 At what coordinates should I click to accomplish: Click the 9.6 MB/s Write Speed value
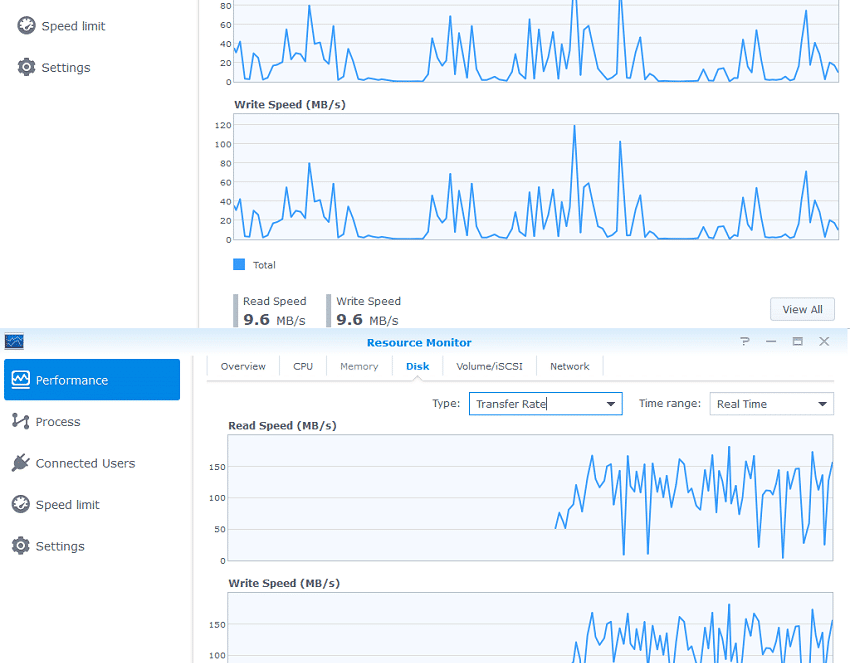(x=368, y=320)
